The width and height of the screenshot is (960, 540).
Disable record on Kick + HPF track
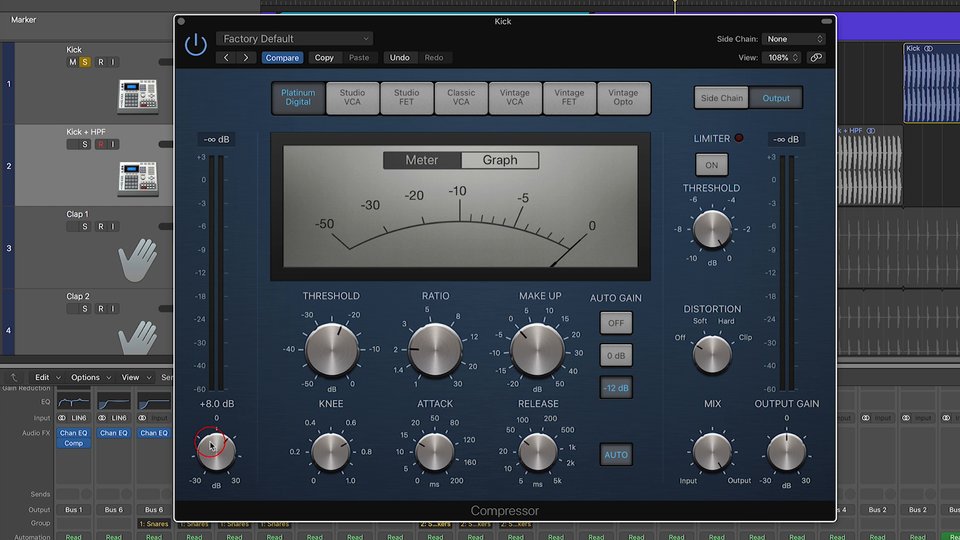point(101,144)
